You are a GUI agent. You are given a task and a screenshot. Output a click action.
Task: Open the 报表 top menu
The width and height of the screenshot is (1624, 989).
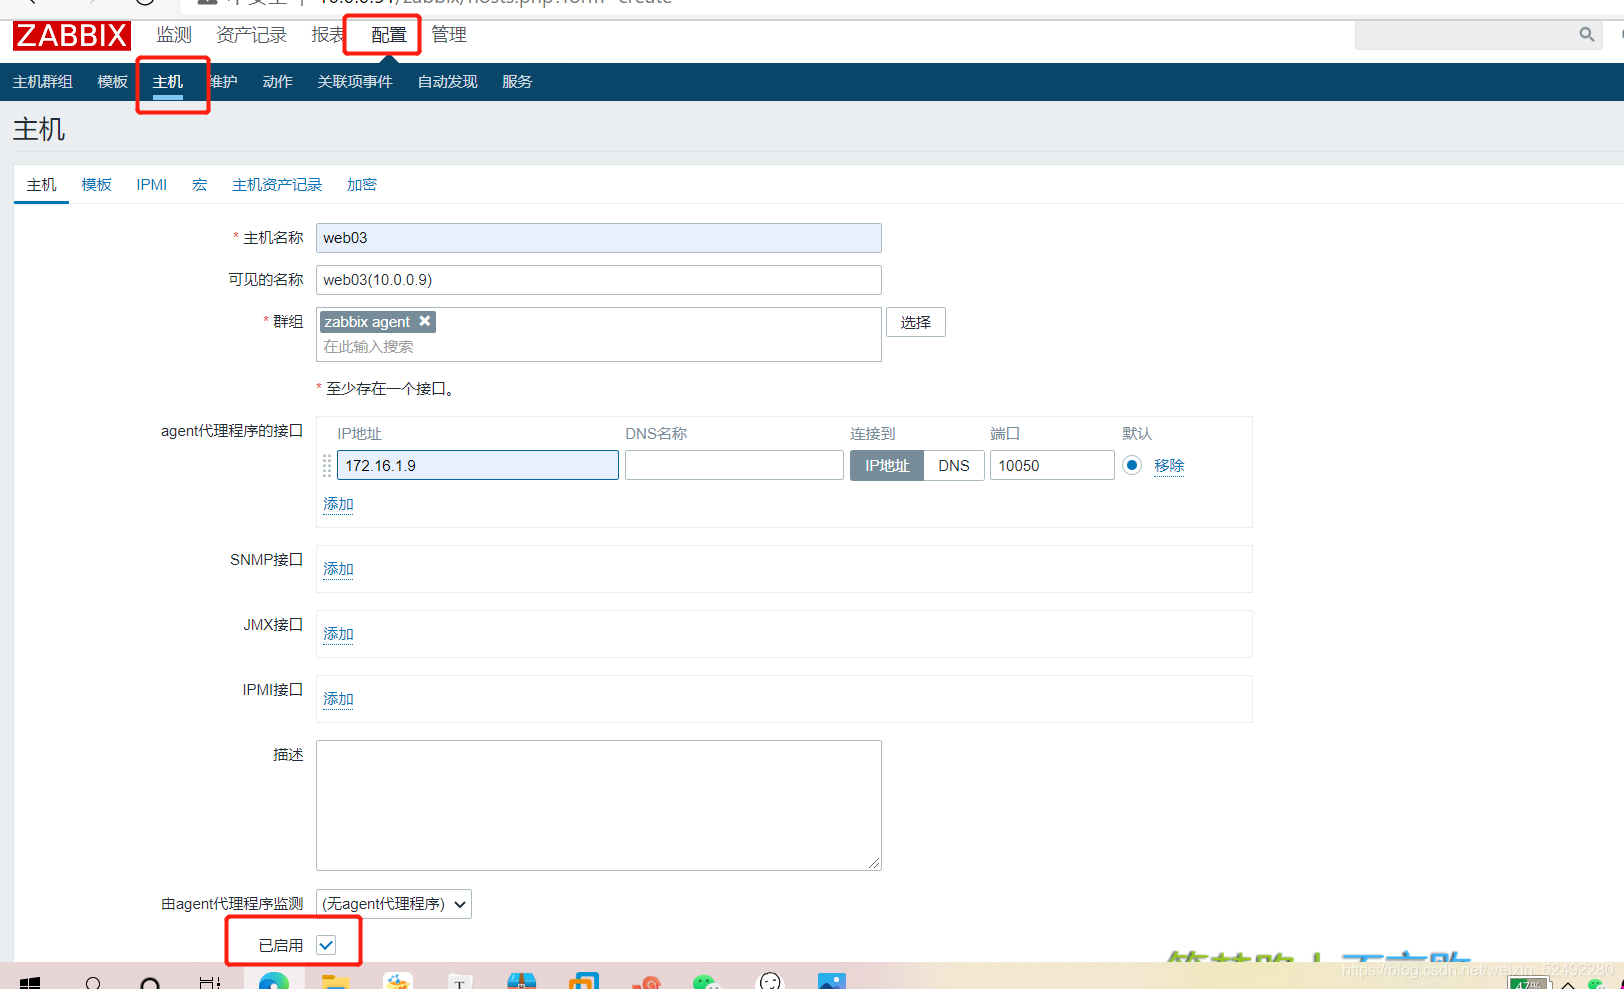327,35
